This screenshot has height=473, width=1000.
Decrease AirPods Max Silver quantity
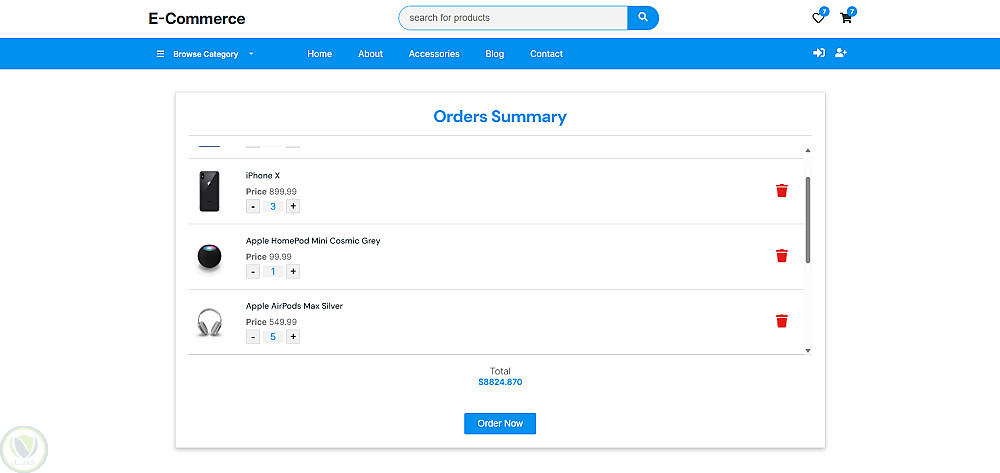tap(253, 337)
